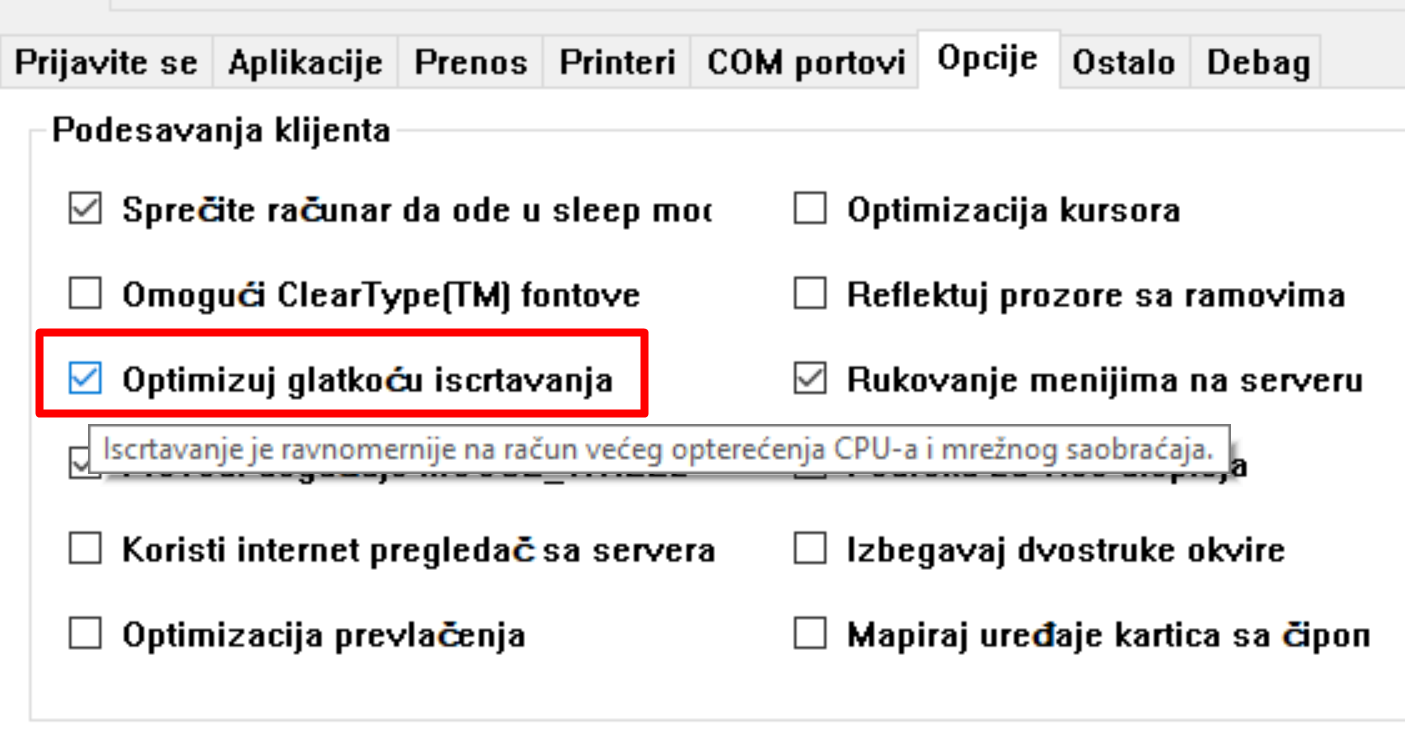Switch to the Aplikacije tab
The height and width of the screenshot is (746, 1405).
click(x=305, y=63)
